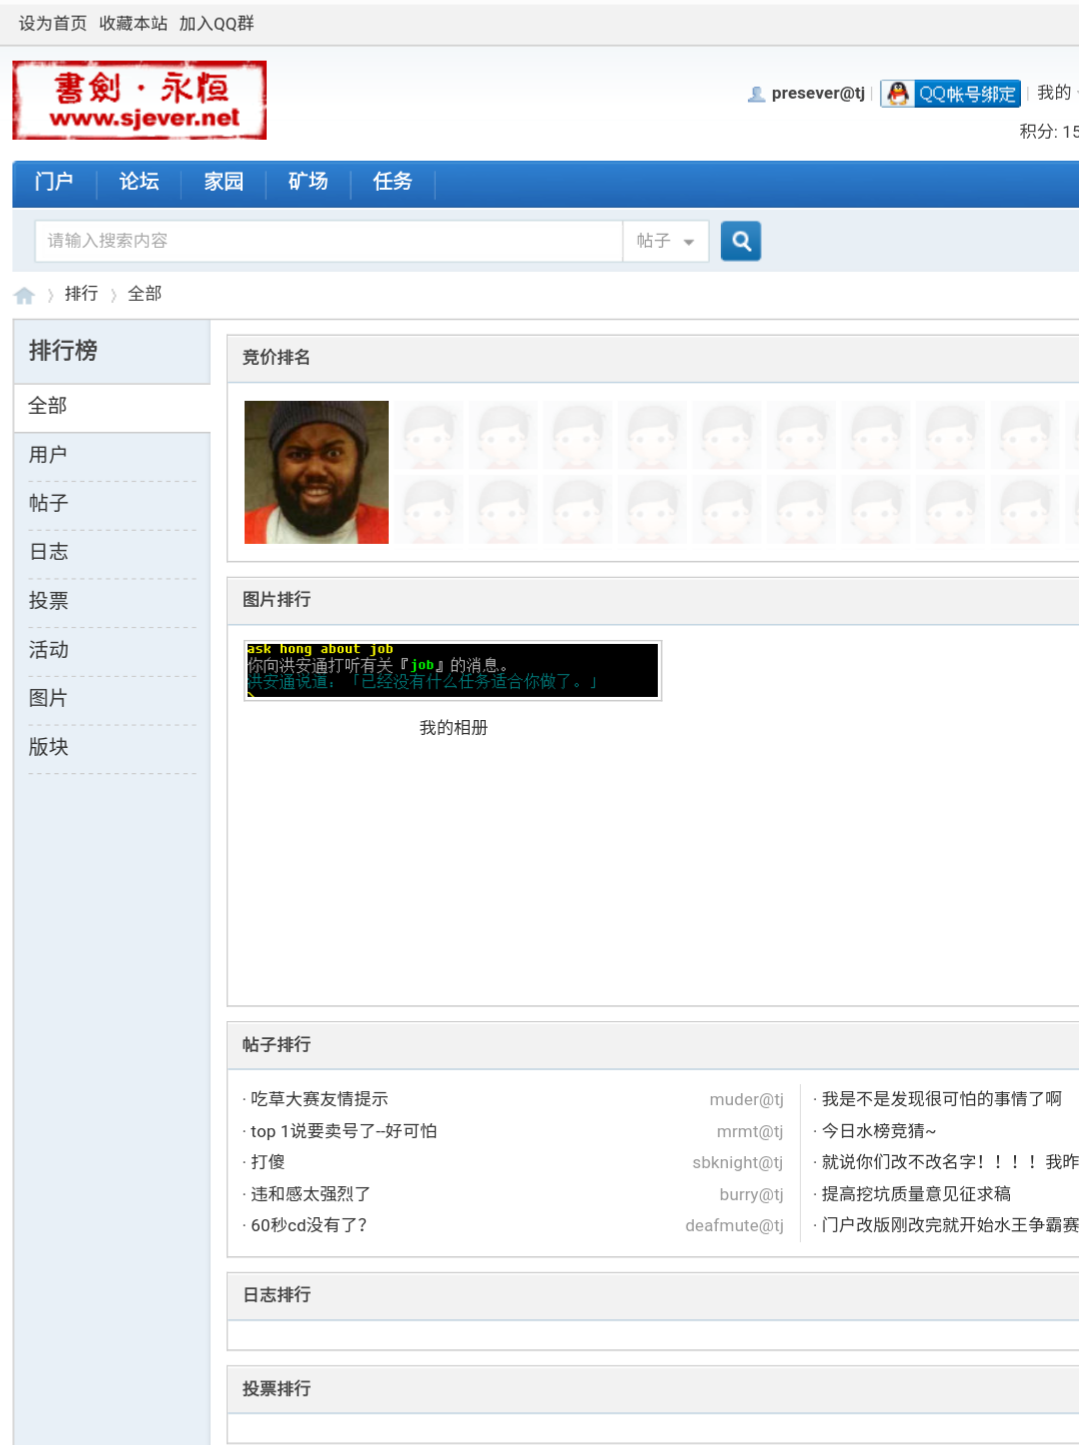The height and width of the screenshot is (1445, 1079).
Task: Open author muder@tj profile
Action: [746, 1100]
